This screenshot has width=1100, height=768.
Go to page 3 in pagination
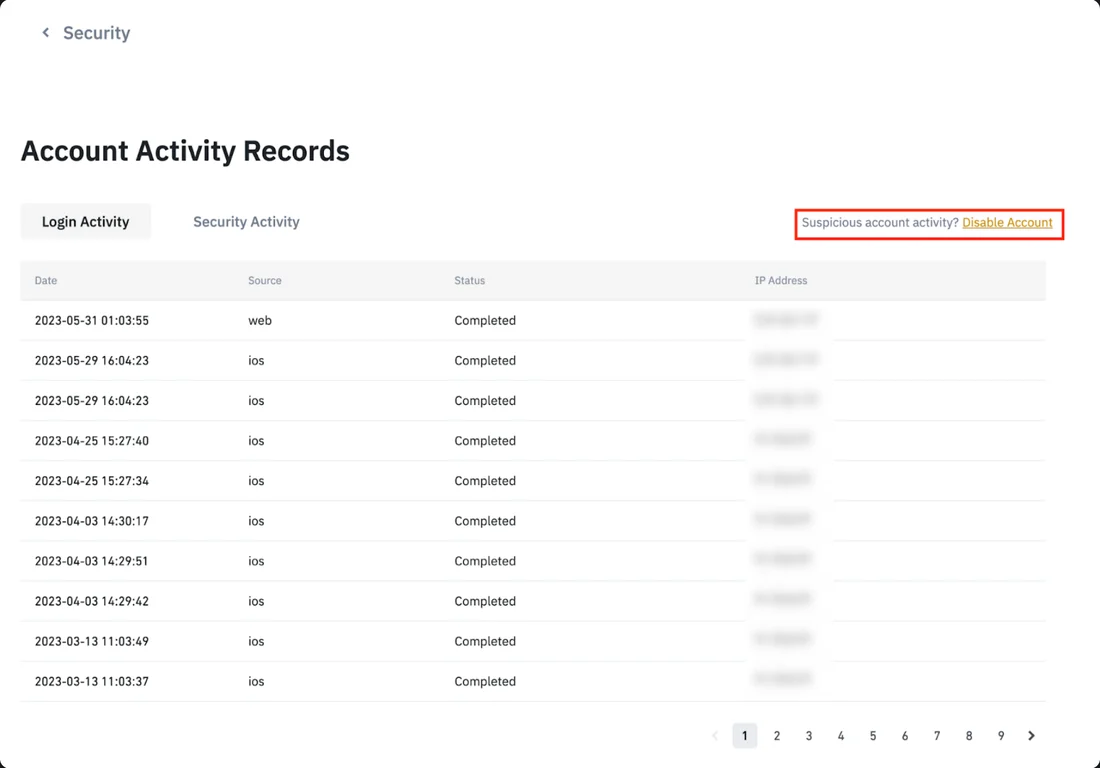[x=809, y=736]
